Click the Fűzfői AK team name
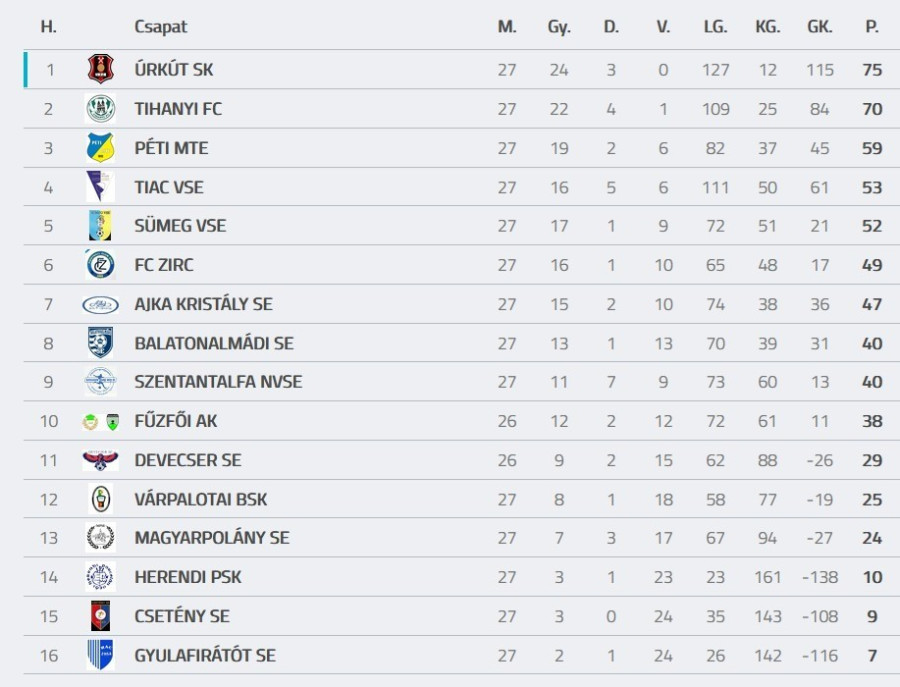 click(176, 421)
